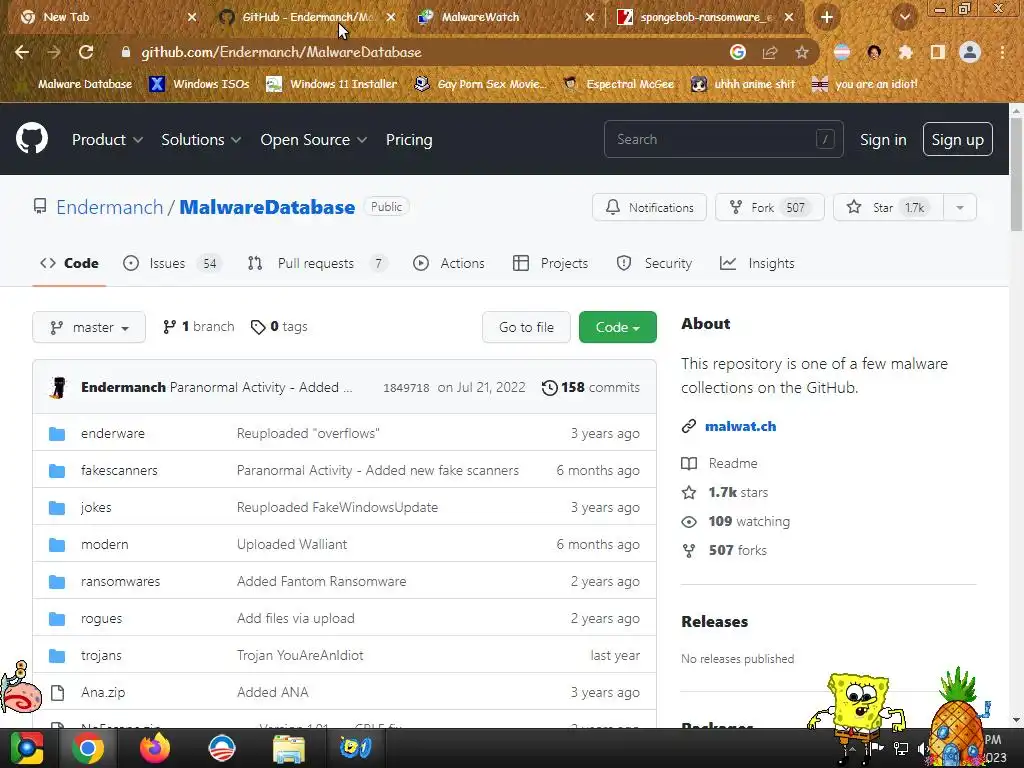This screenshot has height=768, width=1024.
Task: Click Sign in
Action: coord(883,140)
